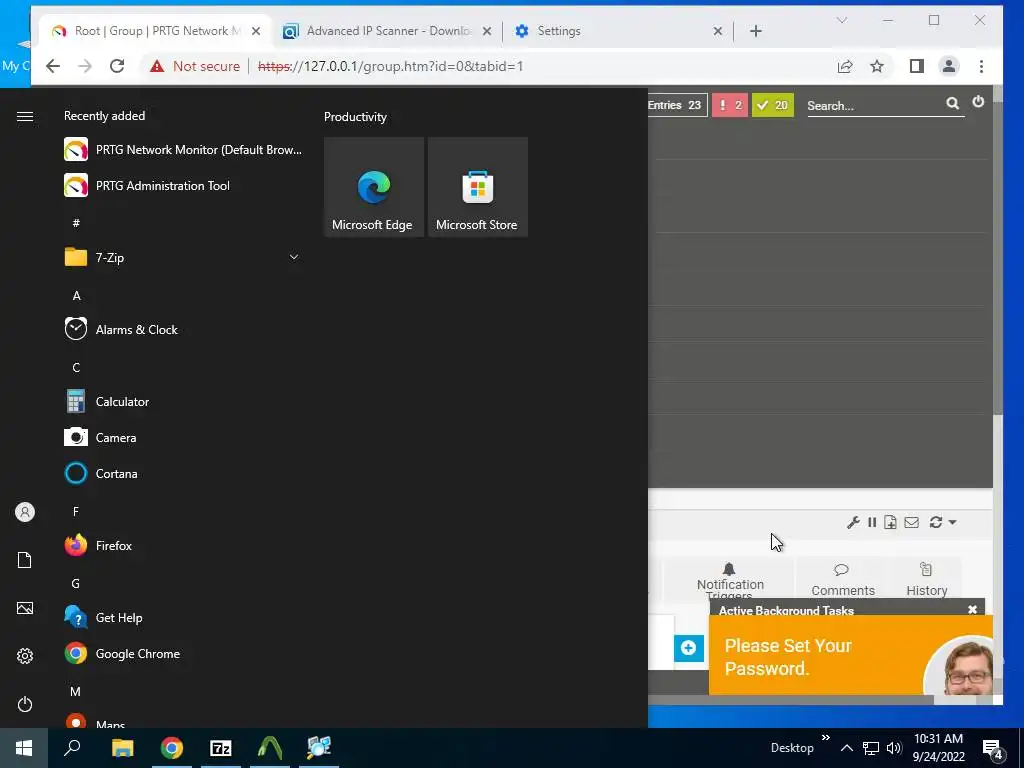The width and height of the screenshot is (1024, 768).
Task: Expand the 7-Zip folder chevron
Action: pyautogui.click(x=294, y=257)
